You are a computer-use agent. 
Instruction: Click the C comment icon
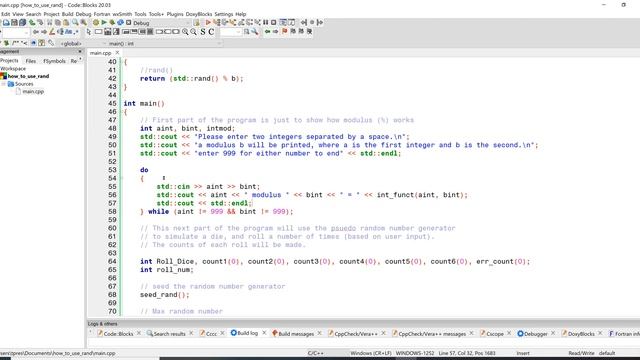click(x=211, y=31)
